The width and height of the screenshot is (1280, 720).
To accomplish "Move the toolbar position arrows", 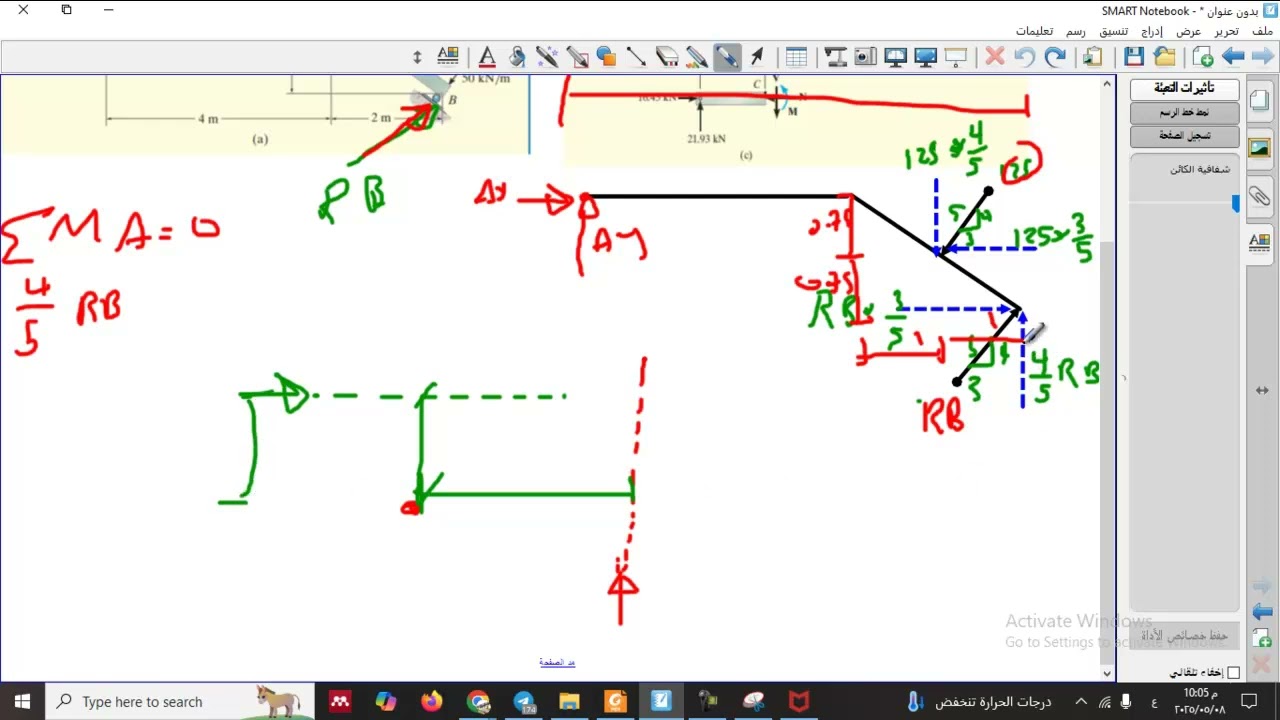I will point(417,57).
